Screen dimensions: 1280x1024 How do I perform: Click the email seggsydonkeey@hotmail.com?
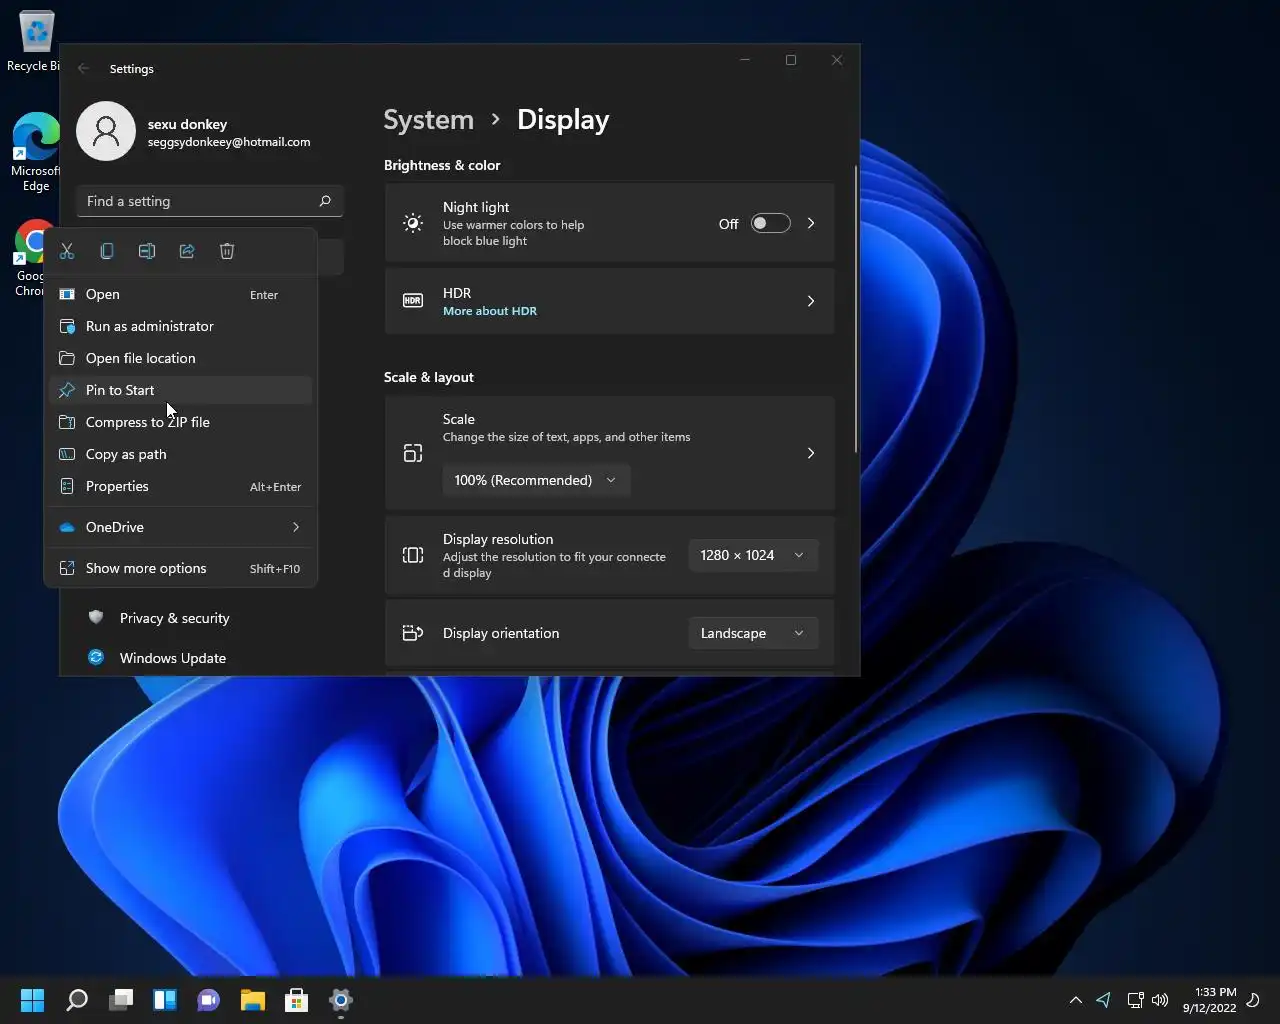(229, 142)
